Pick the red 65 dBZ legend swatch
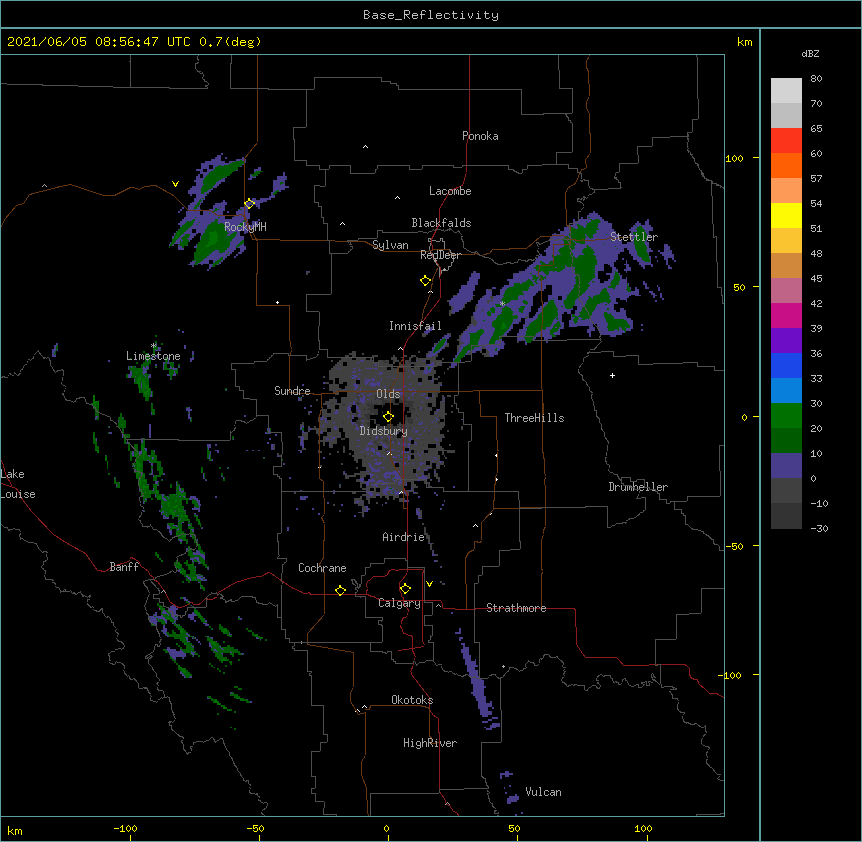This screenshot has width=862, height=842. coord(786,140)
